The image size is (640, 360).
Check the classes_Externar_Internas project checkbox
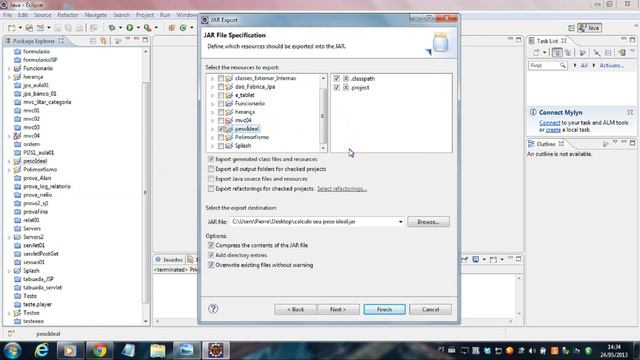(221, 78)
